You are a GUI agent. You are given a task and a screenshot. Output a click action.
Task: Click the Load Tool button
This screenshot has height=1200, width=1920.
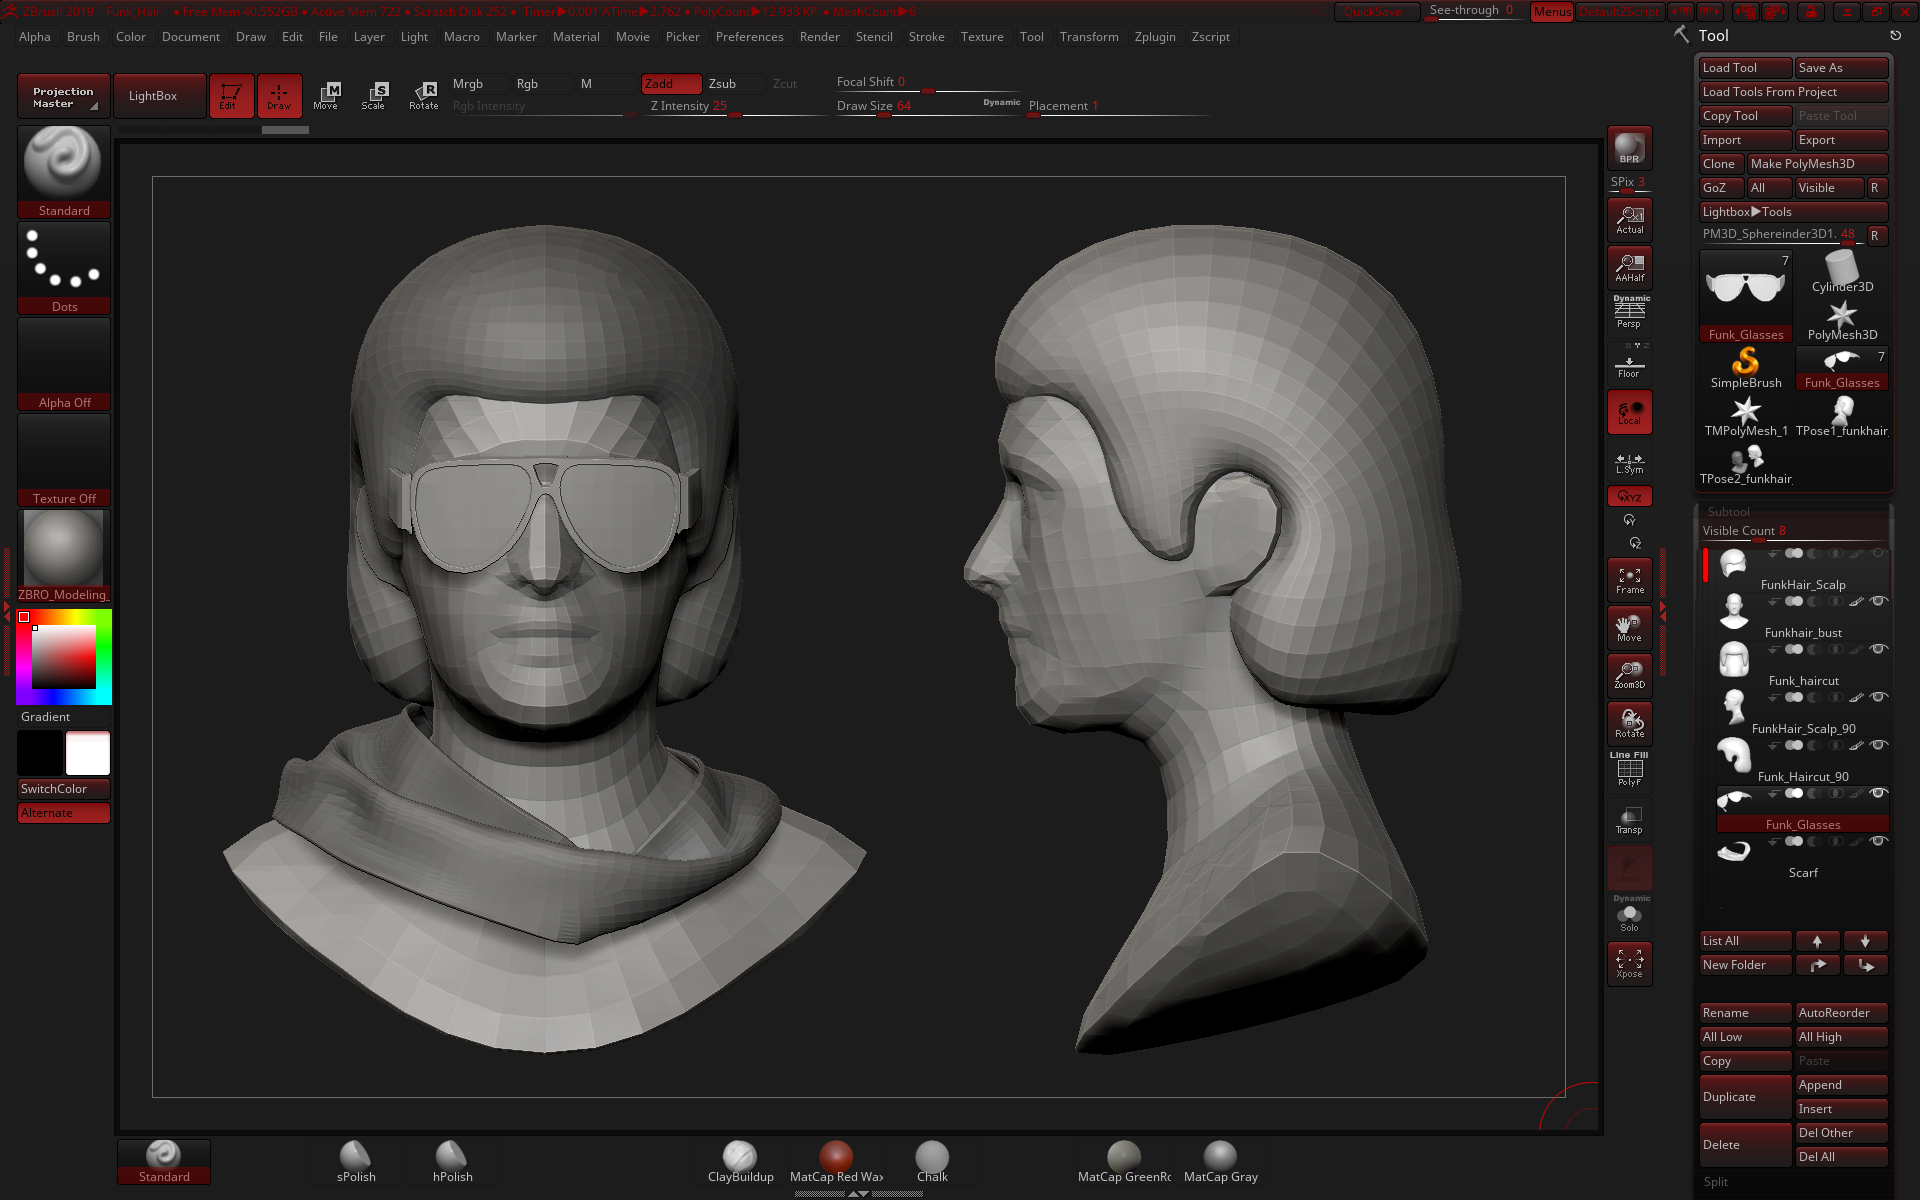pyautogui.click(x=1745, y=68)
